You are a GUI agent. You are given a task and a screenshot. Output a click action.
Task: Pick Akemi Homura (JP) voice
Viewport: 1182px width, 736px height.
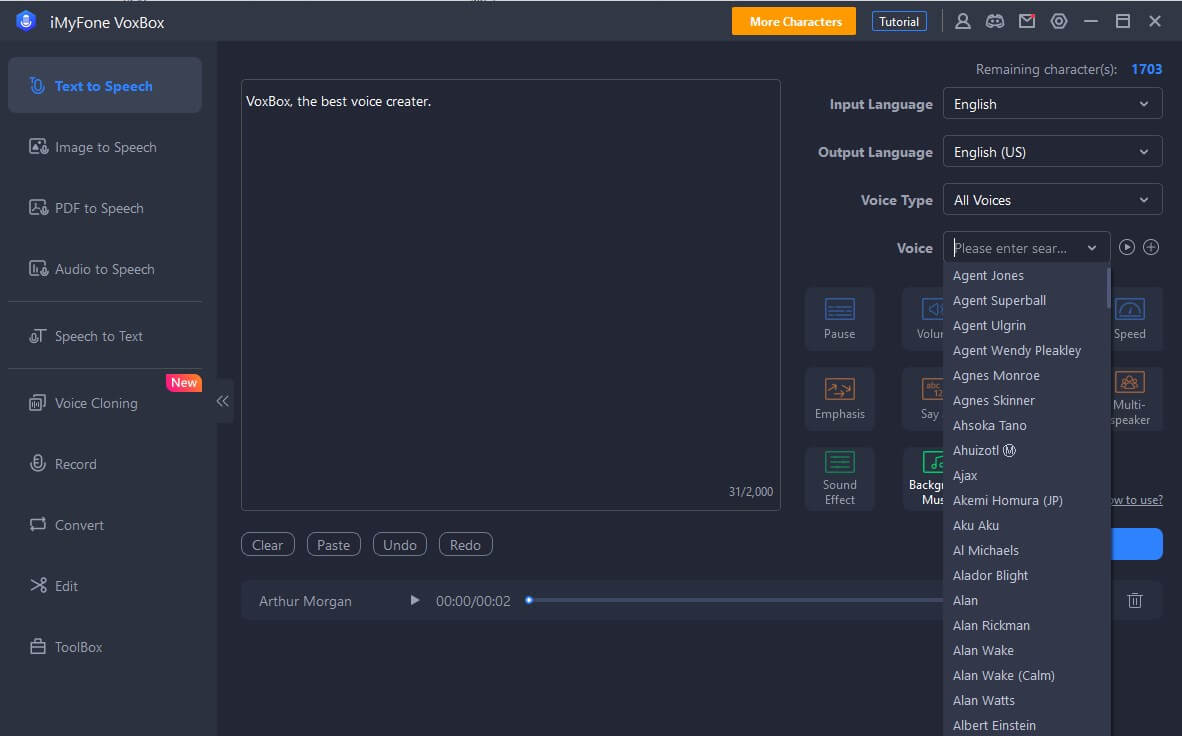click(1025, 500)
